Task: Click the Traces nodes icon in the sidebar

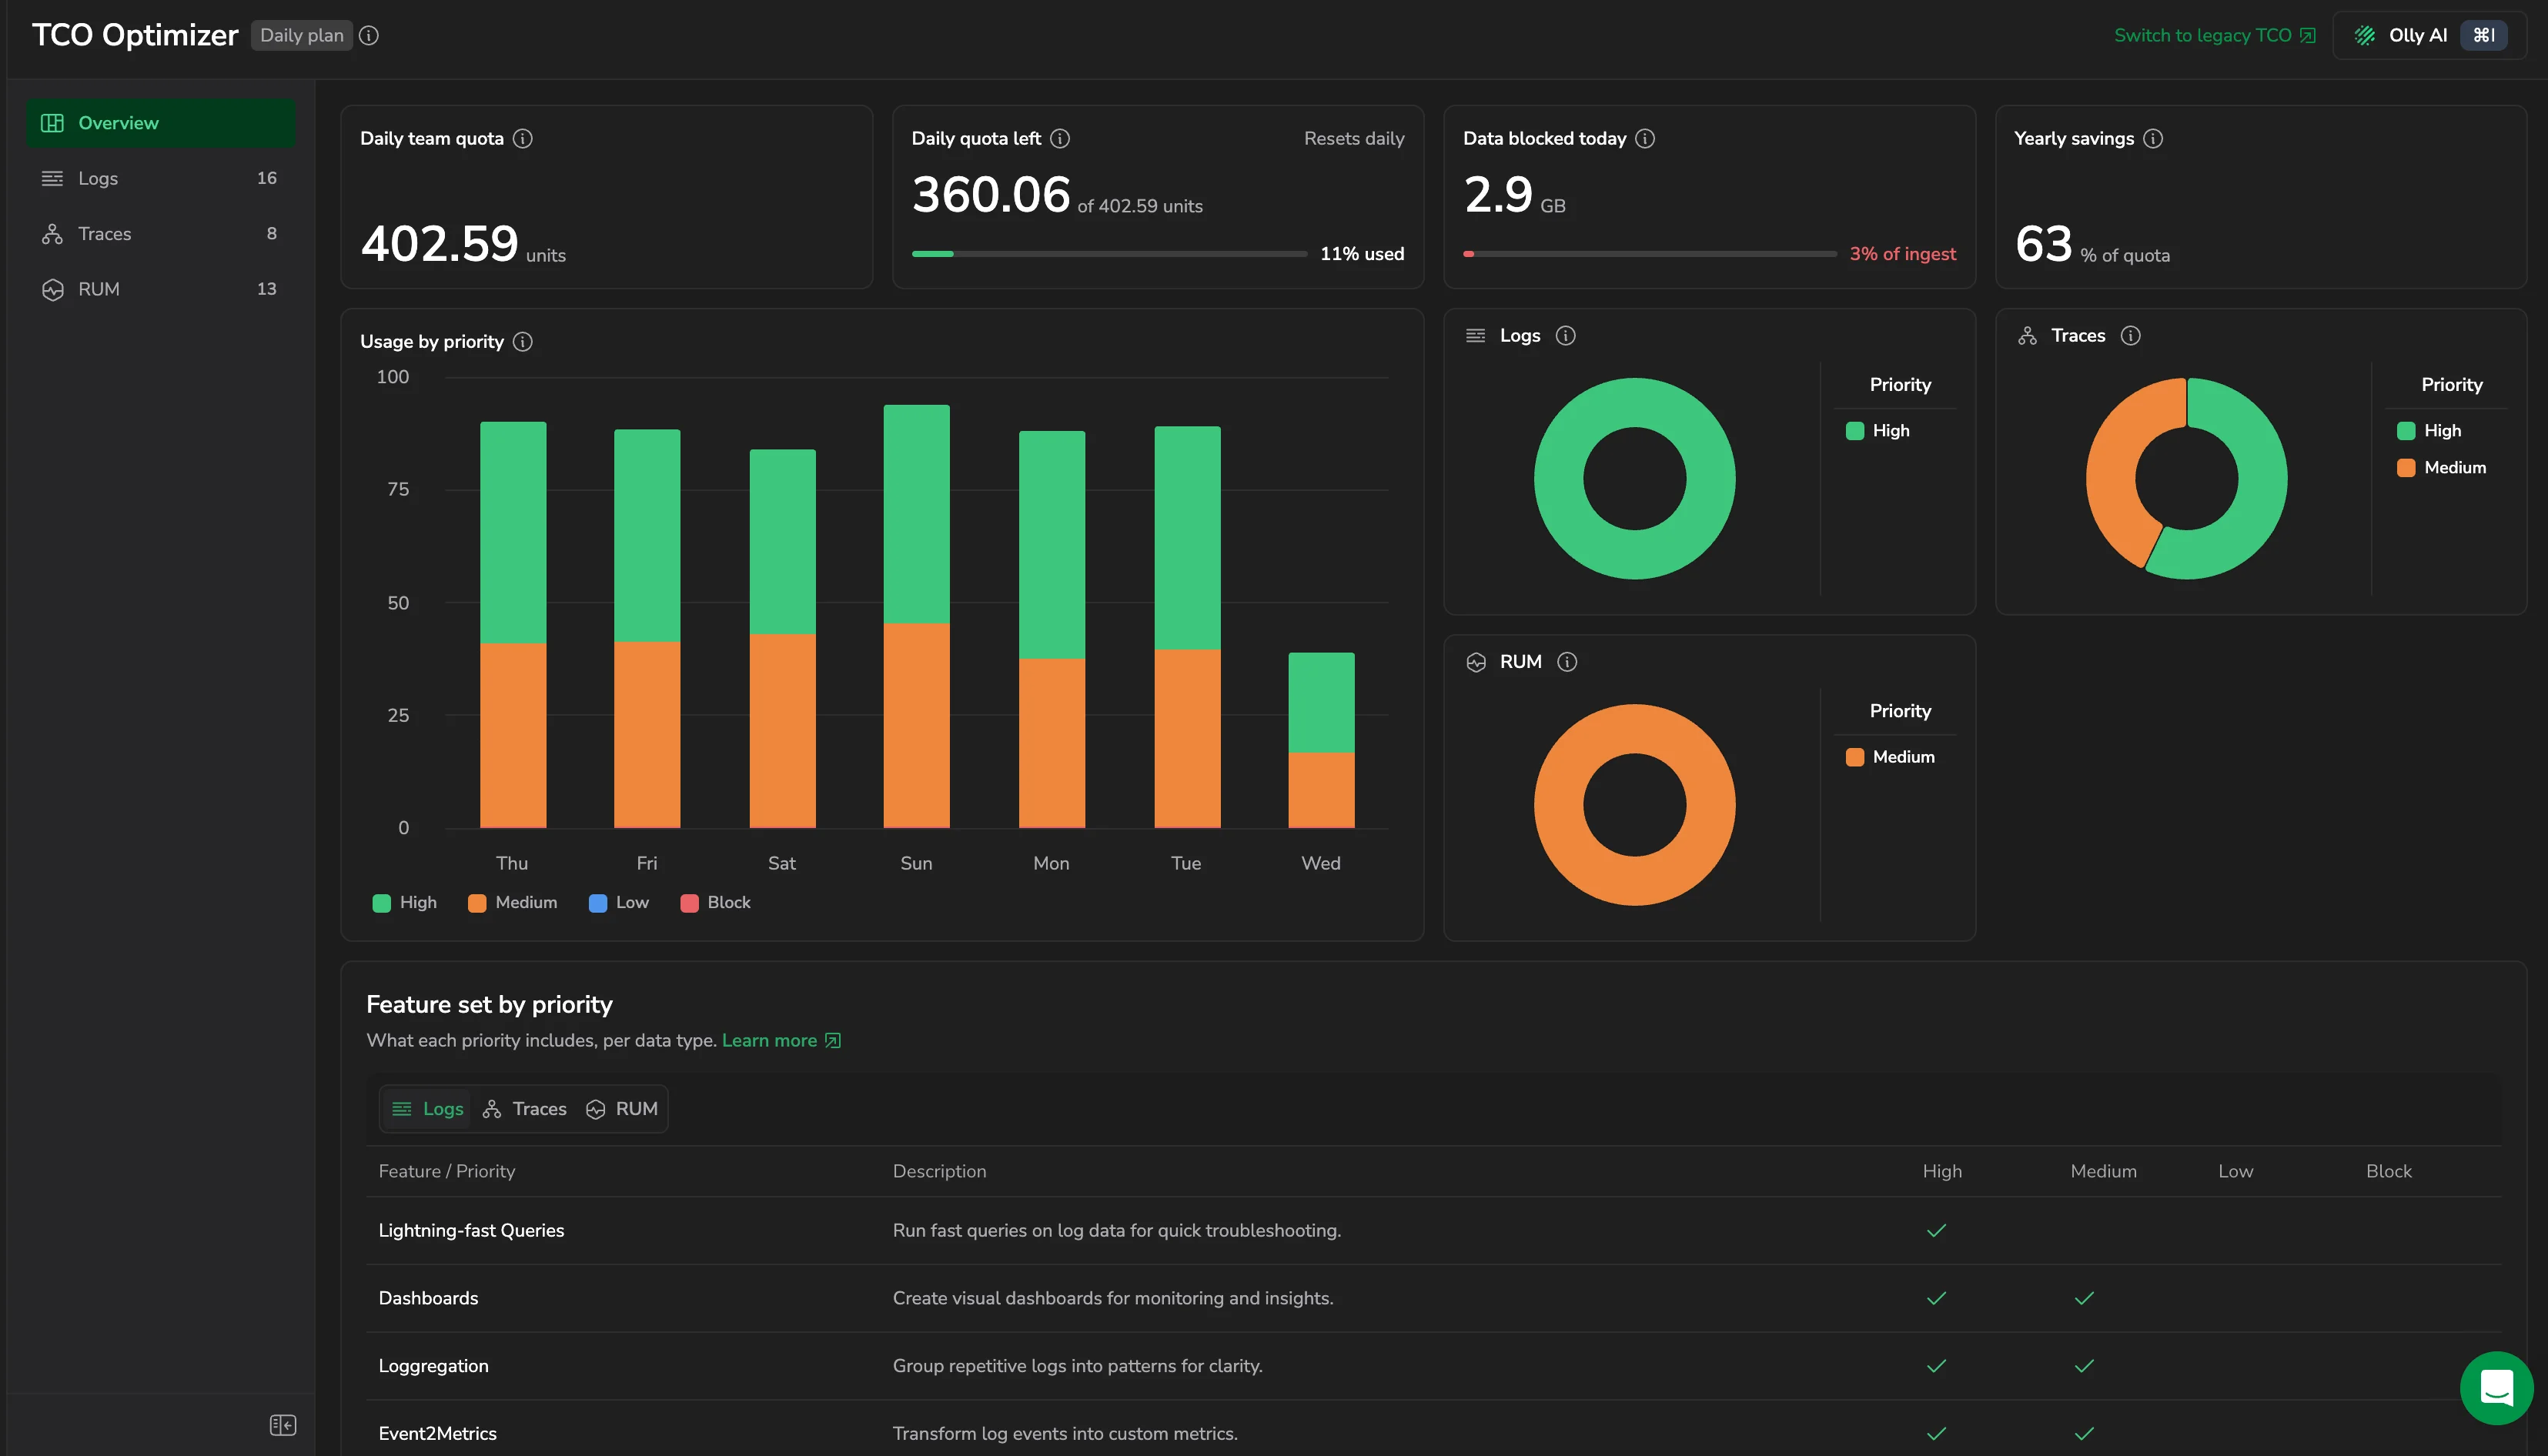Action: pyautogui.click(x=52, y=233)
